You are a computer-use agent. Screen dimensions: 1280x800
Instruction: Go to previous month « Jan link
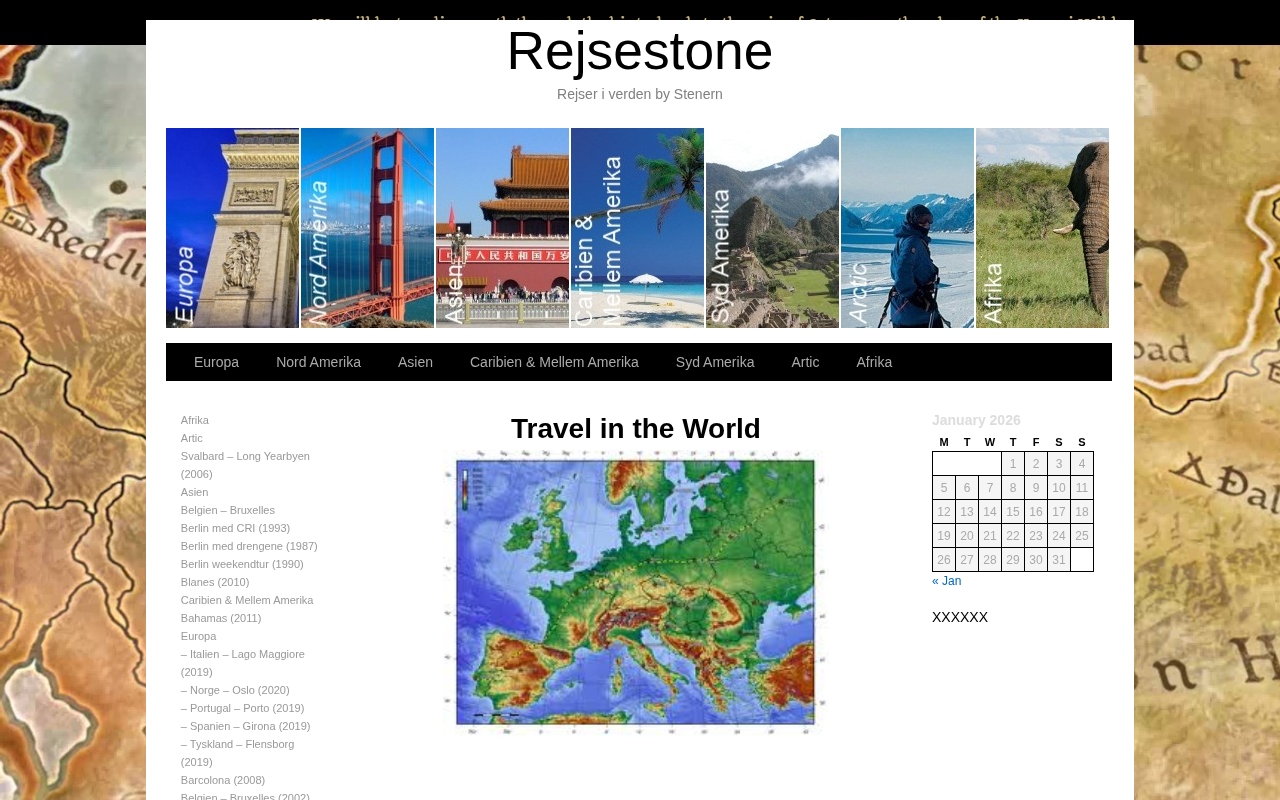click(x=946, y=581)
